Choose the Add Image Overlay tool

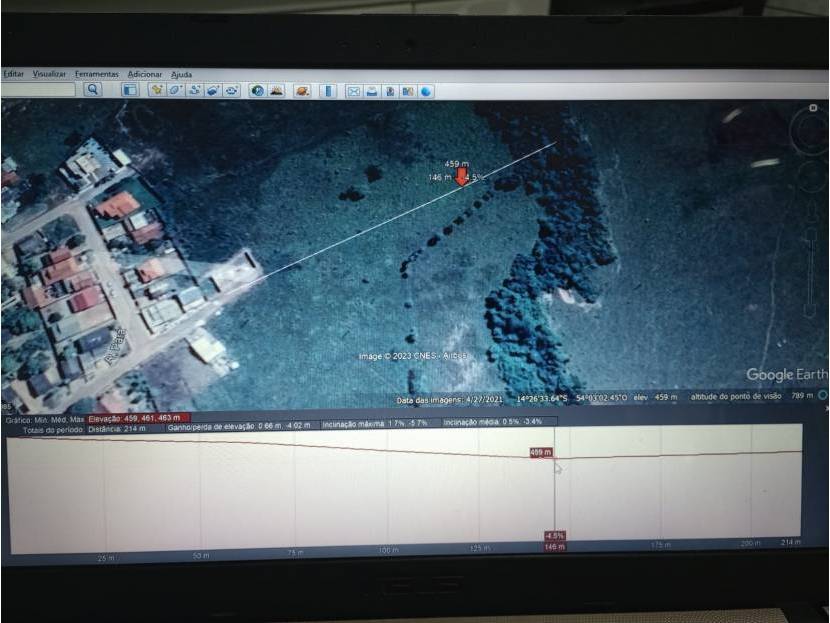[213, 91]
